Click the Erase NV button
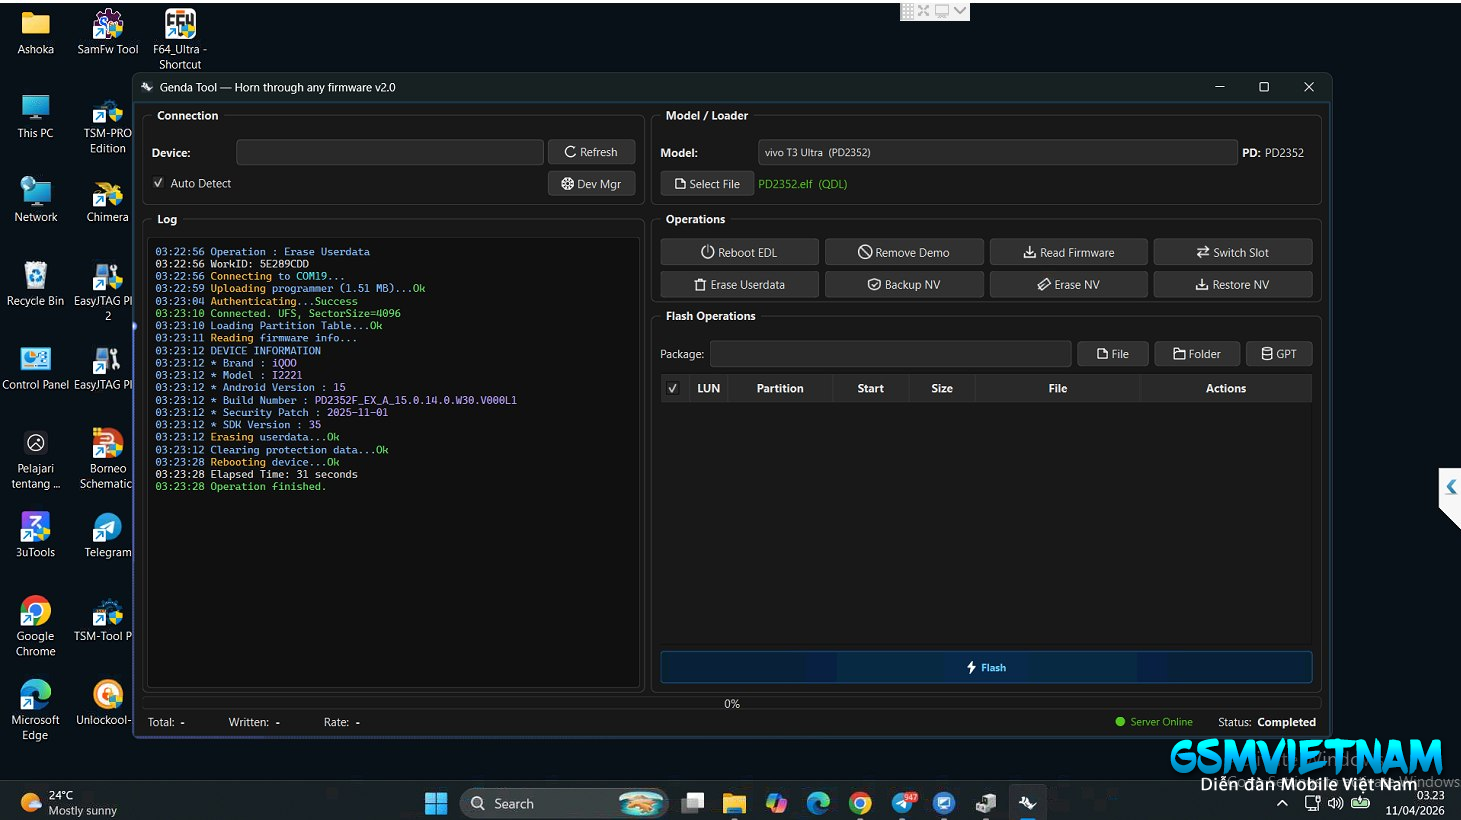Image resolution: width=1461 pixels, height=820 pixels. 1068,285
